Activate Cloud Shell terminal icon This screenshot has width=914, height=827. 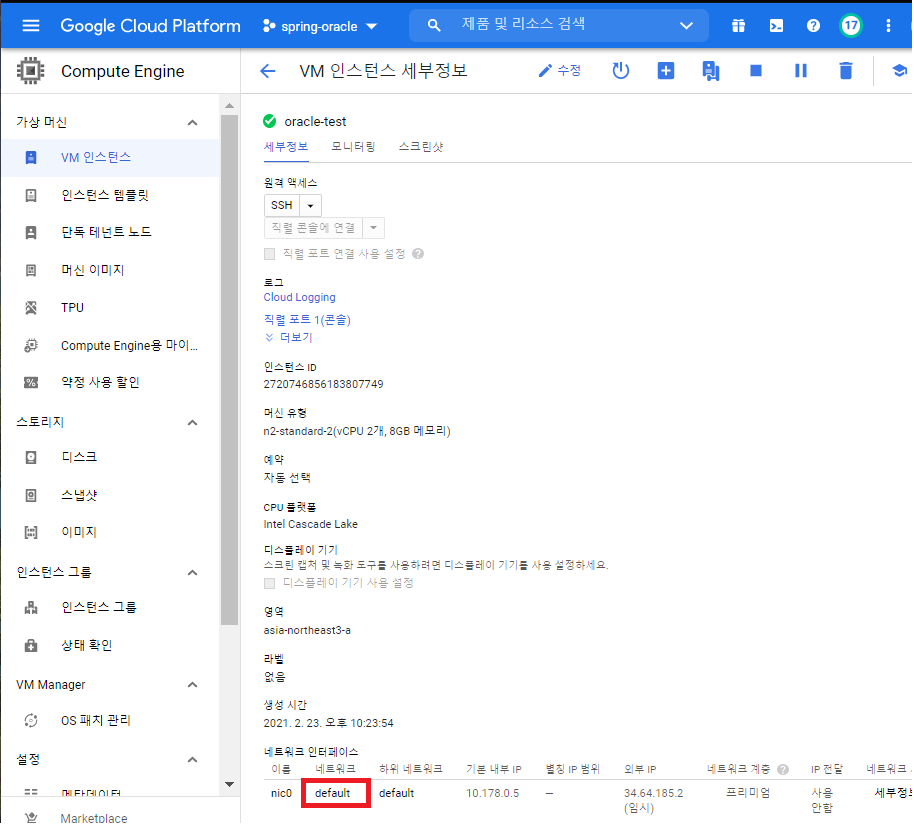(x=776, y=26)
